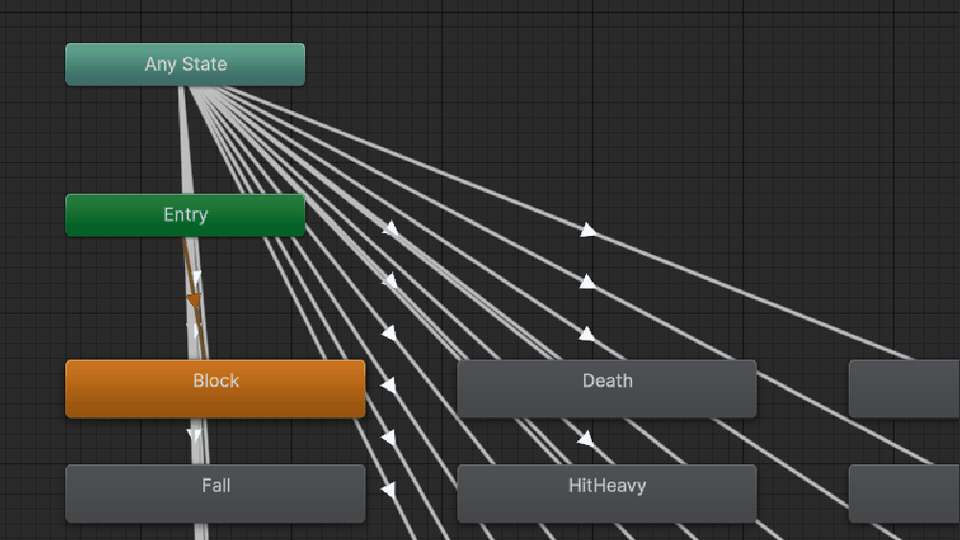This screenshot has height=540, width=960.
Task: Pick the middle of three arrows stacked above Death
Action: (x=587, y=282)
